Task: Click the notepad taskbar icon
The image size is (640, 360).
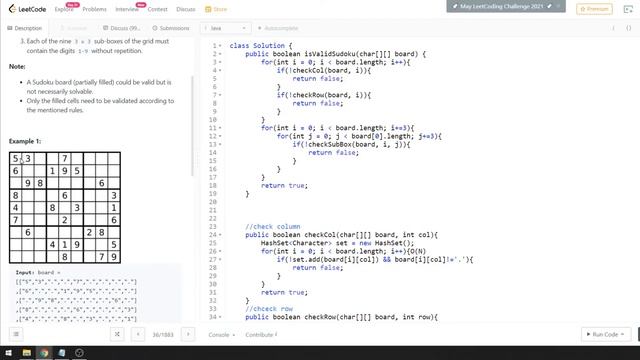Action: click(x=62, y=353)
